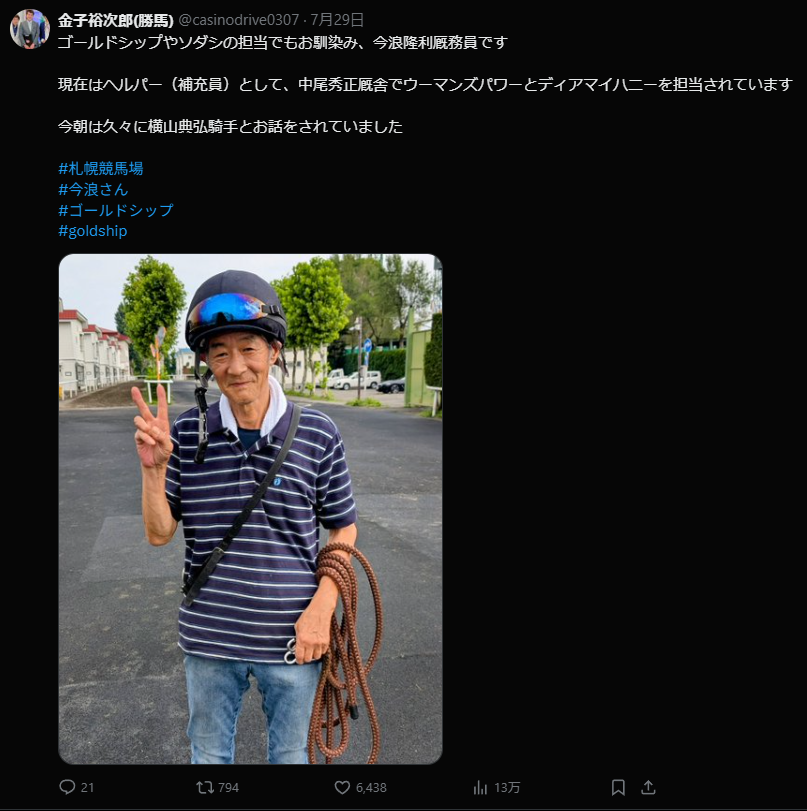Enlarge the attached photo of the man
807x811 pixels.
[250, 509]
